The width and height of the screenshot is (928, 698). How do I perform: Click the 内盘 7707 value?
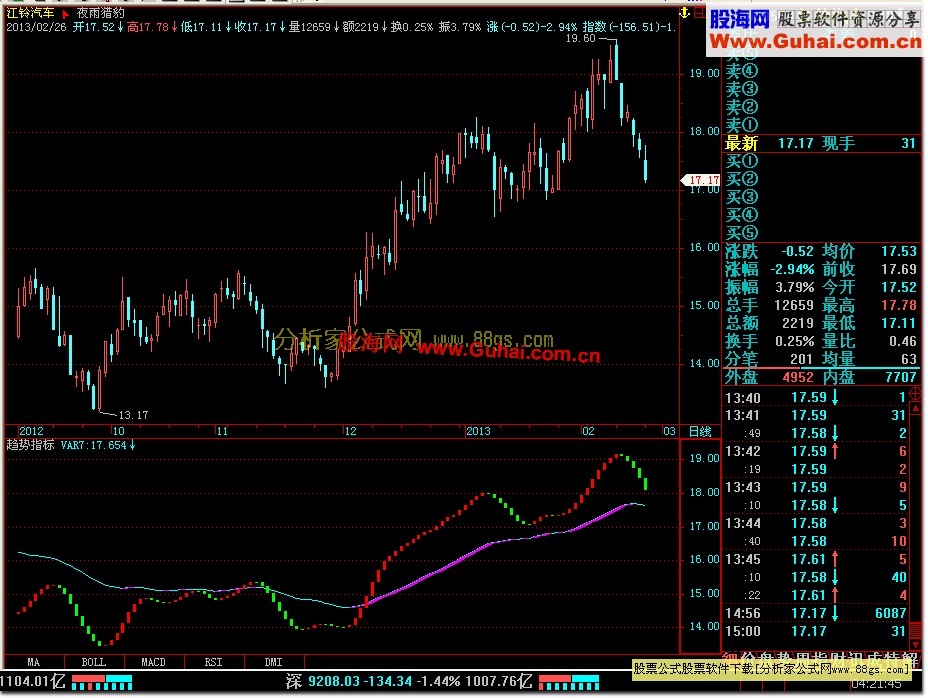(901, 377)
